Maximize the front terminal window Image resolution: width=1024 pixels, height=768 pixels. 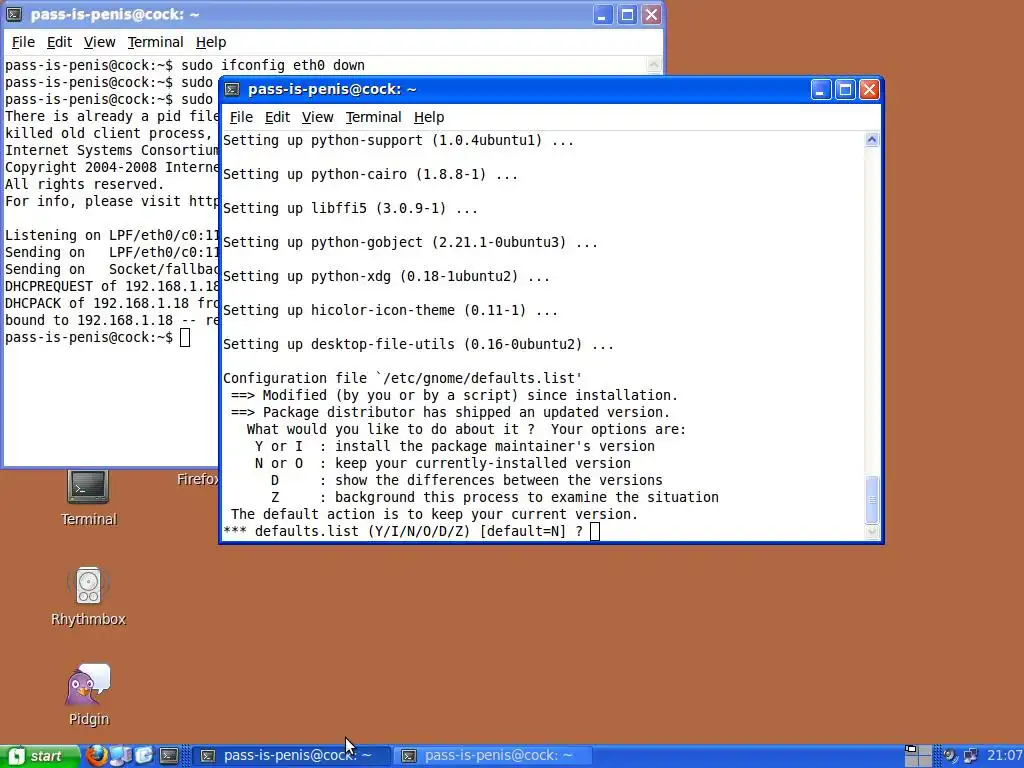845,89
